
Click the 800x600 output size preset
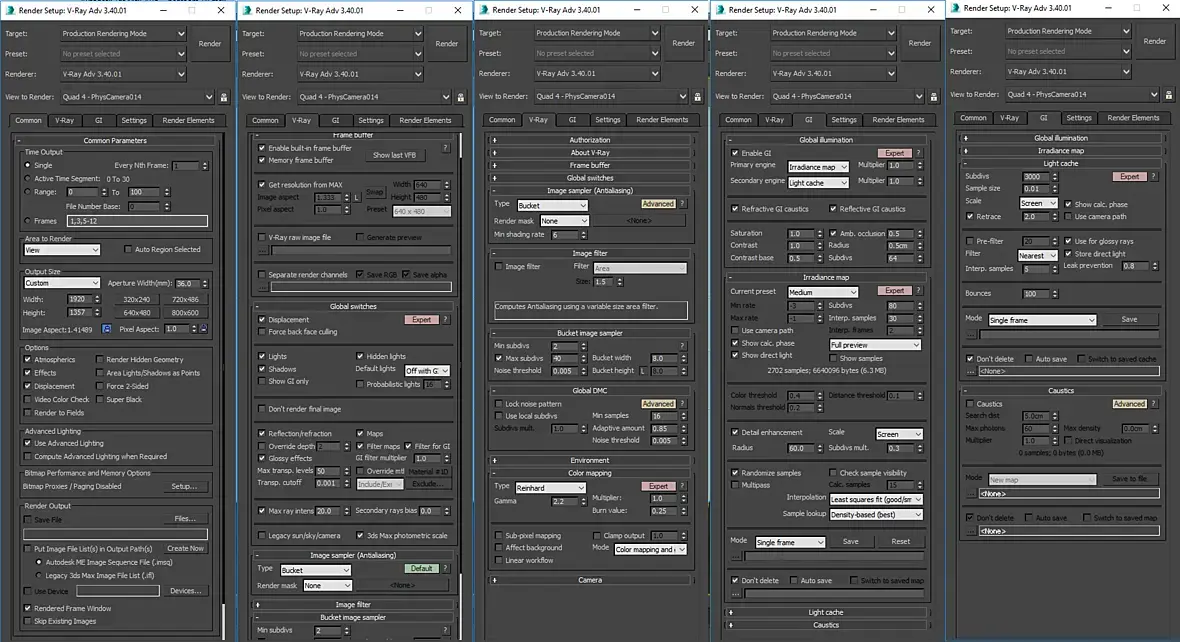(185, 313)
